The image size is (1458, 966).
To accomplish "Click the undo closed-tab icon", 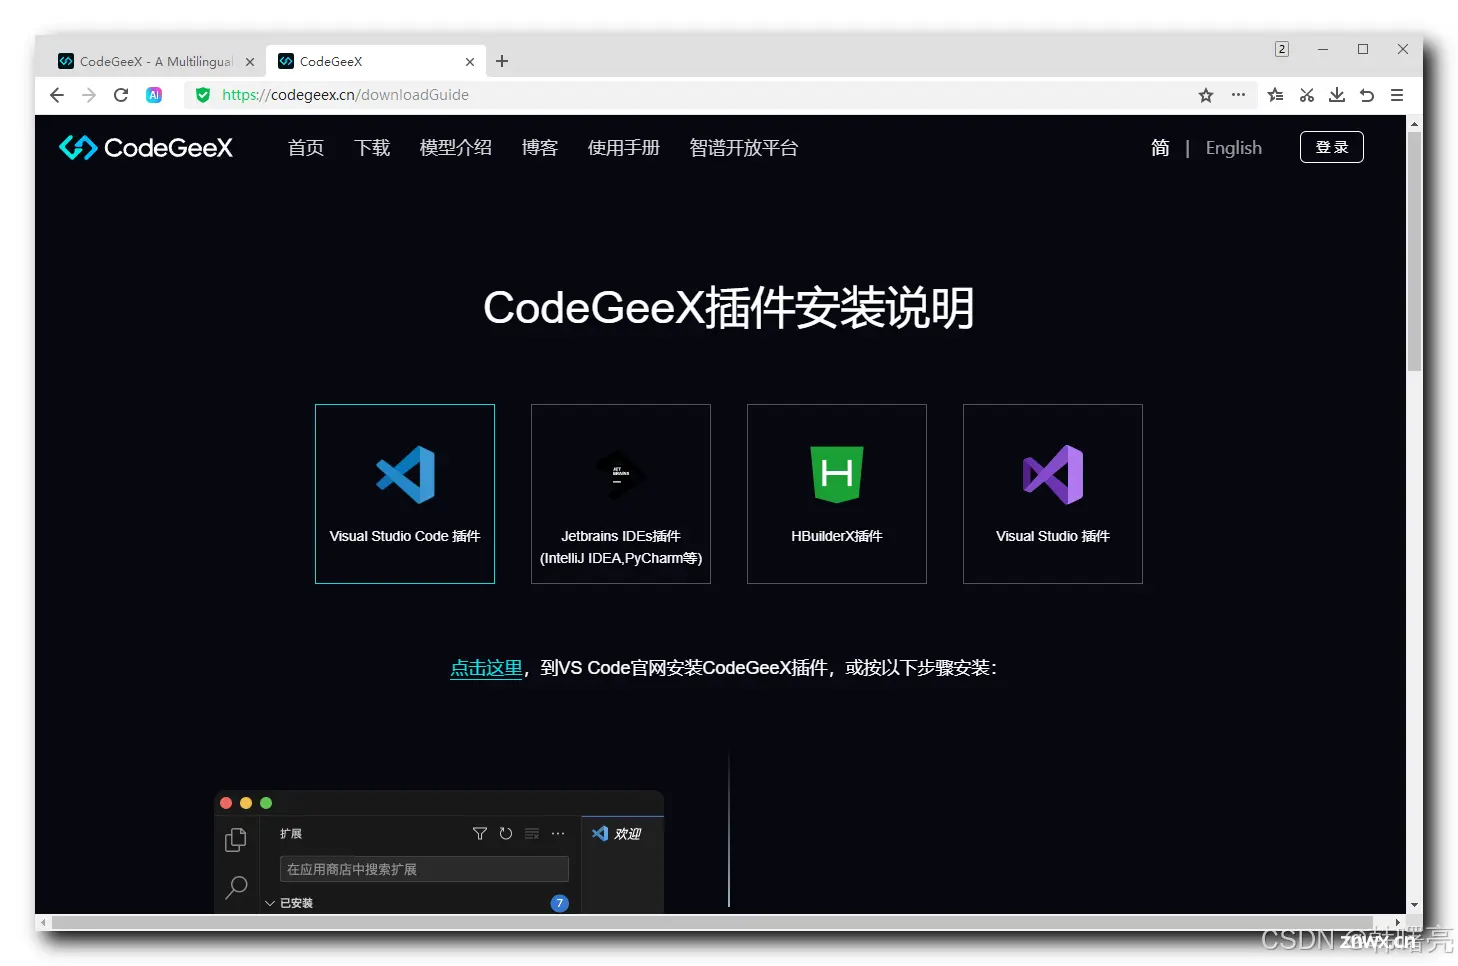I will tap(1367, 95).
